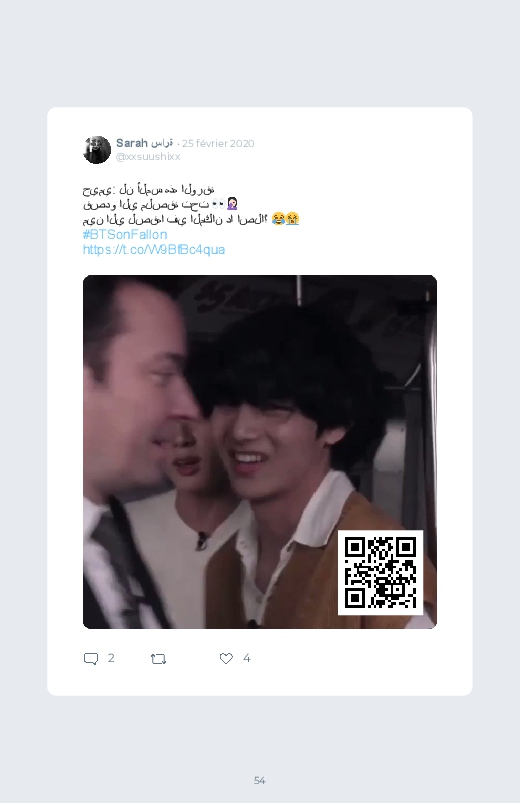Click the crying laughing emoji in tweet
The image size is (520, 803).
tap(278, 219)
